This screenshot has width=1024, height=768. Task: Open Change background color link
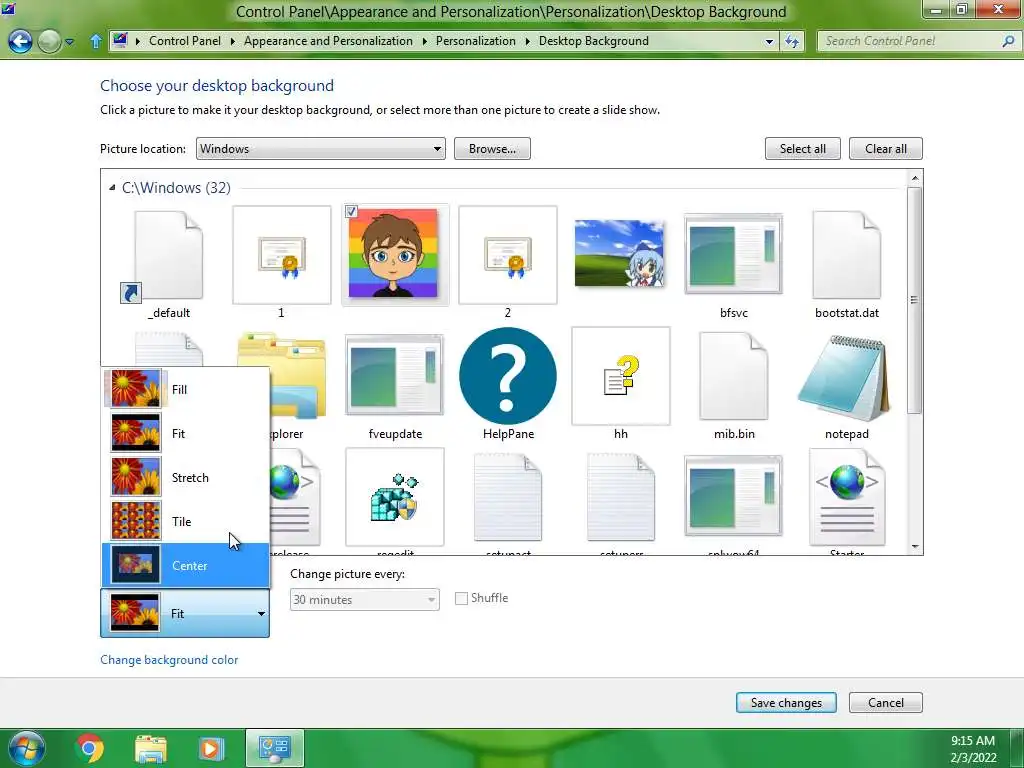pyautogui.click(x=169, y=660)
